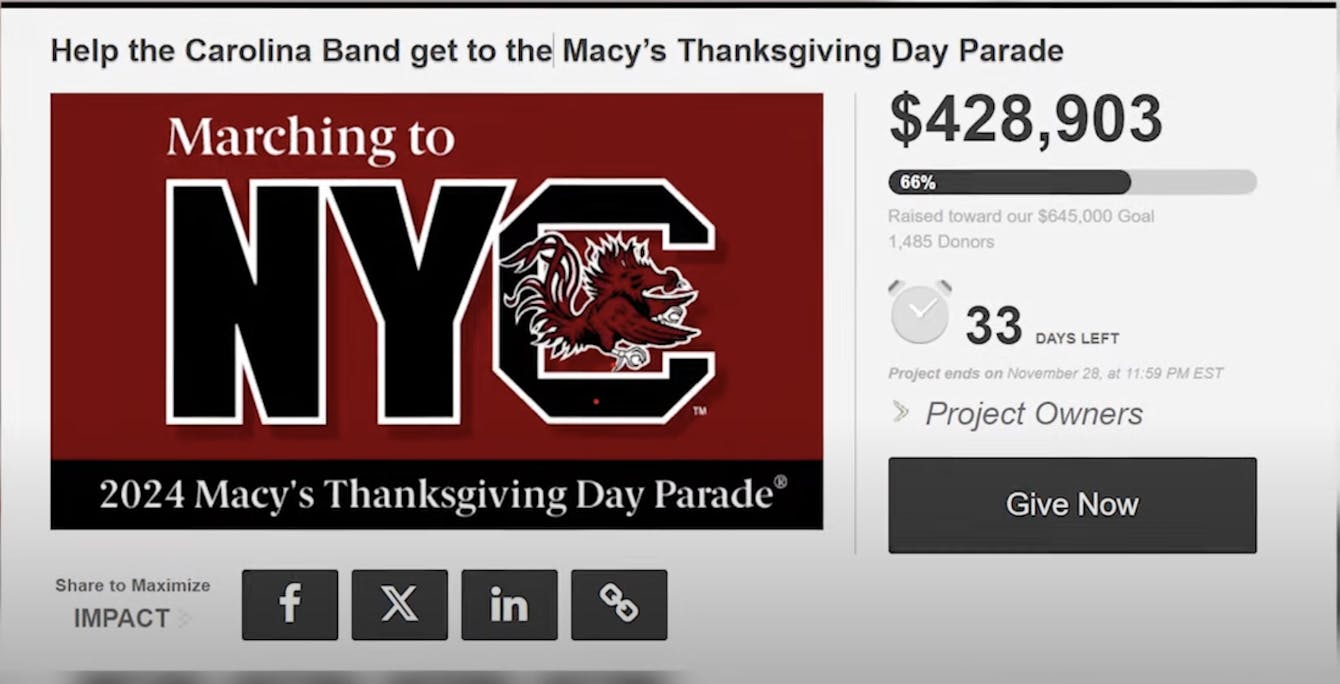Click the Share to Maximize IMPACT label
This screenshot has width=1340, height=684.
(132, 603)
